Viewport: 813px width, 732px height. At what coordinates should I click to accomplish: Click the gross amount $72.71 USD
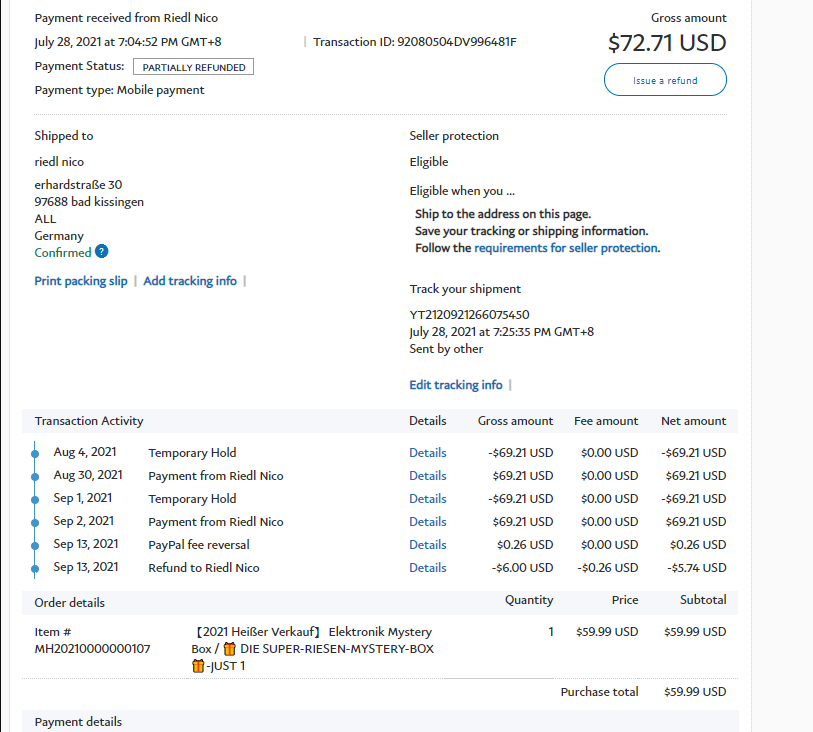(667, 43)
